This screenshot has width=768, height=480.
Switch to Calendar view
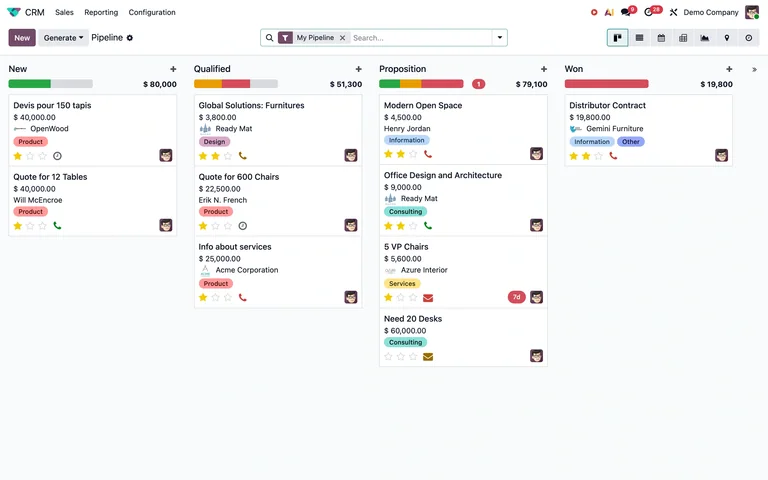click(661, 38)
